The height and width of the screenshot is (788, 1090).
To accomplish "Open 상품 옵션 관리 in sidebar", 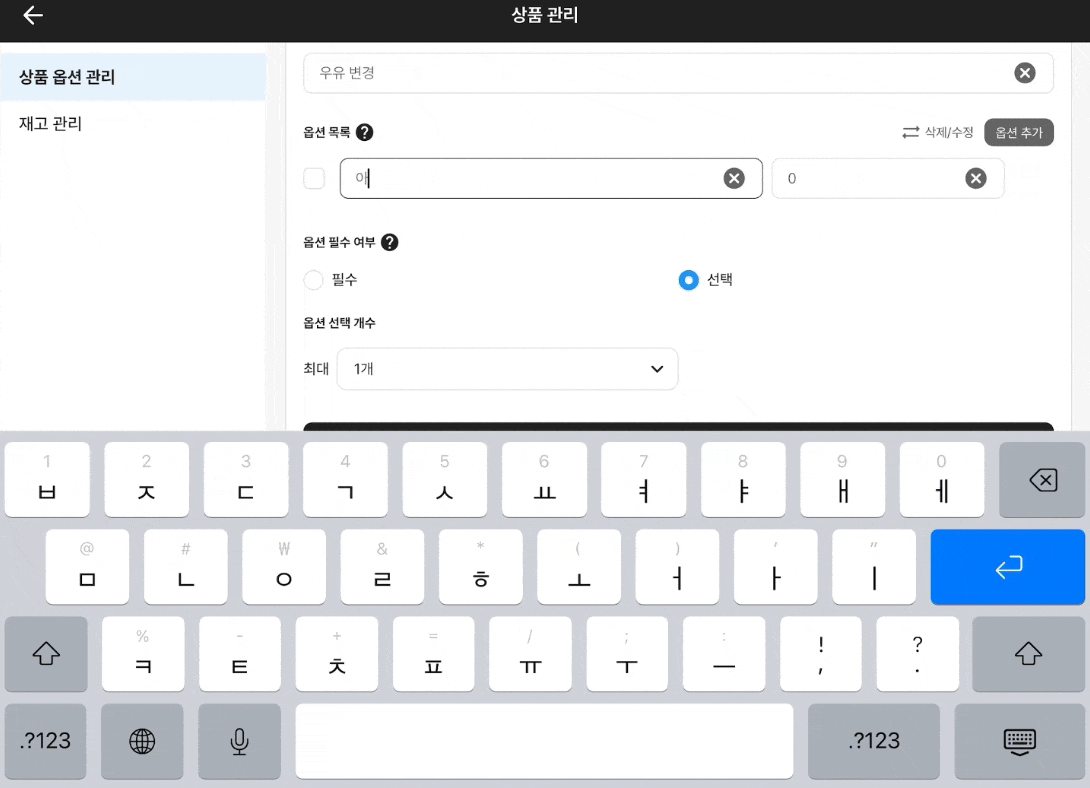I will tap(132, 77).
